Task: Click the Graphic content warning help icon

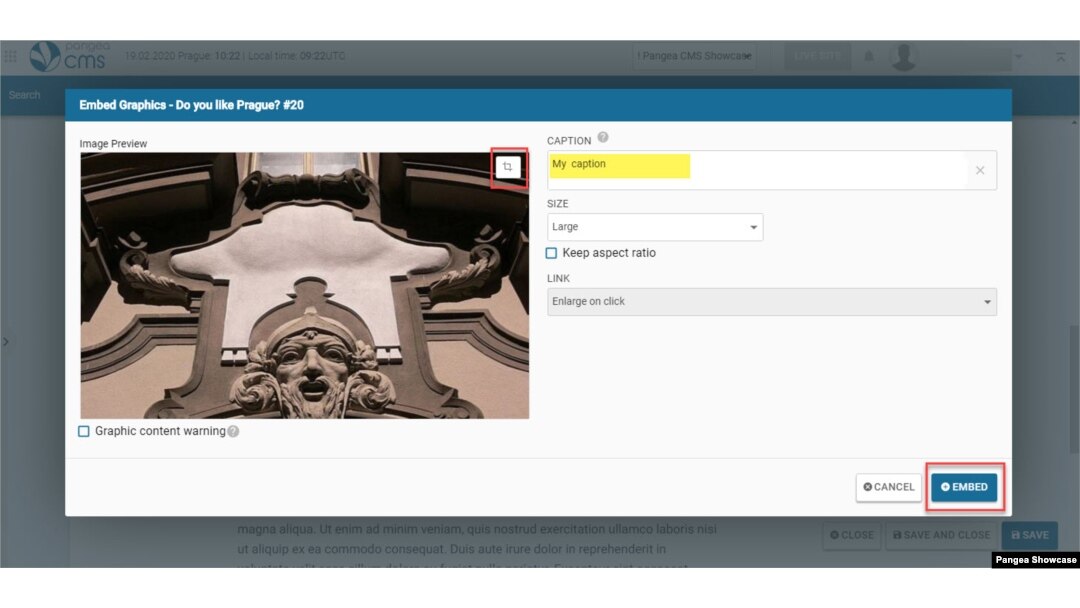Action: point(233,432)
